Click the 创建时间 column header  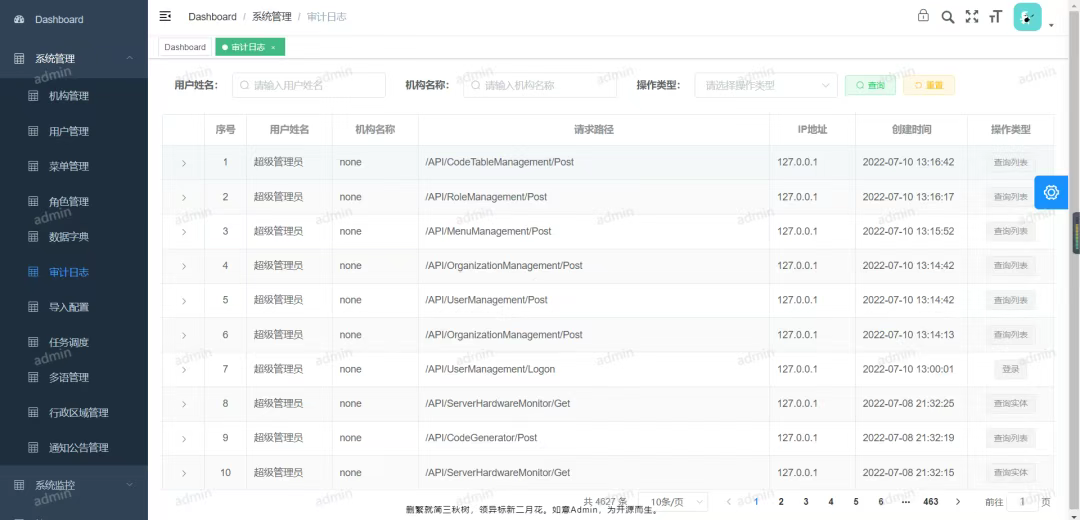911,129
